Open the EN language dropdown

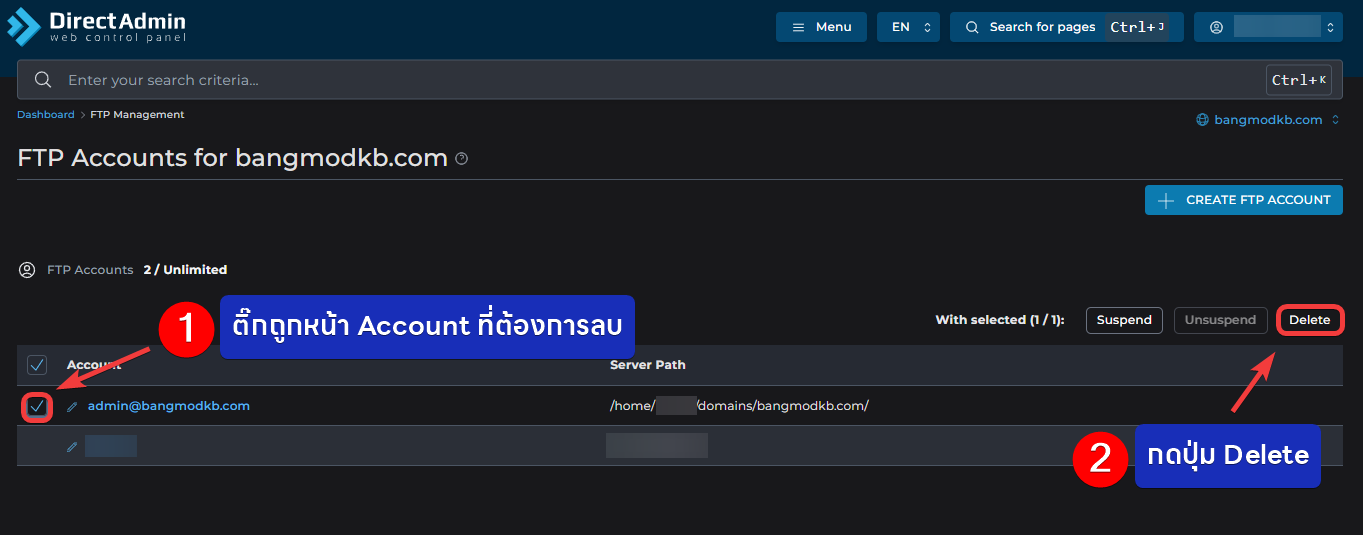tap(909, 27)
